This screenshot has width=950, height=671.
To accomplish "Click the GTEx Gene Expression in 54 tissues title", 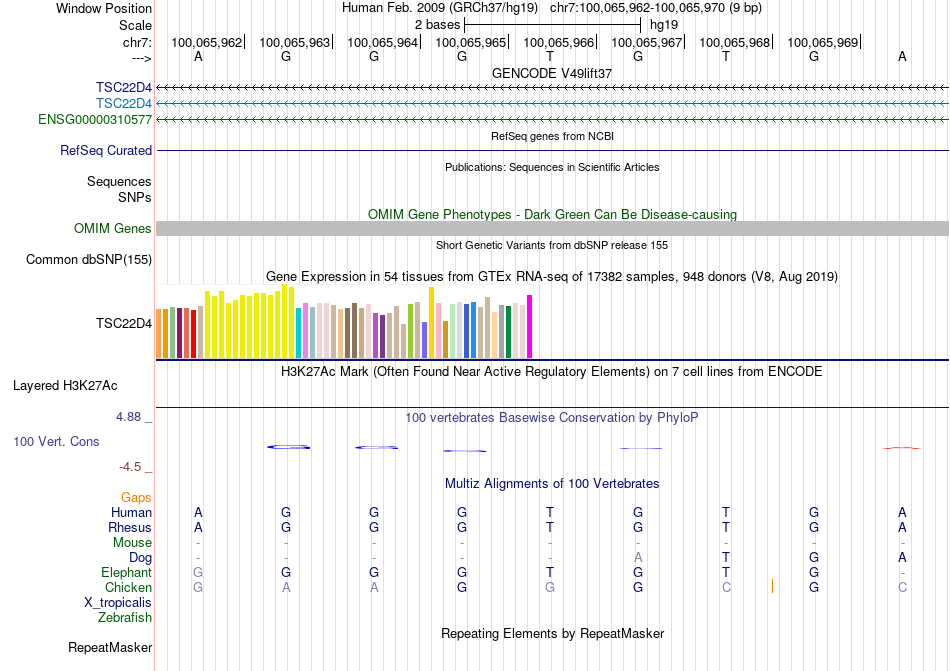I will tap(552, 277).
